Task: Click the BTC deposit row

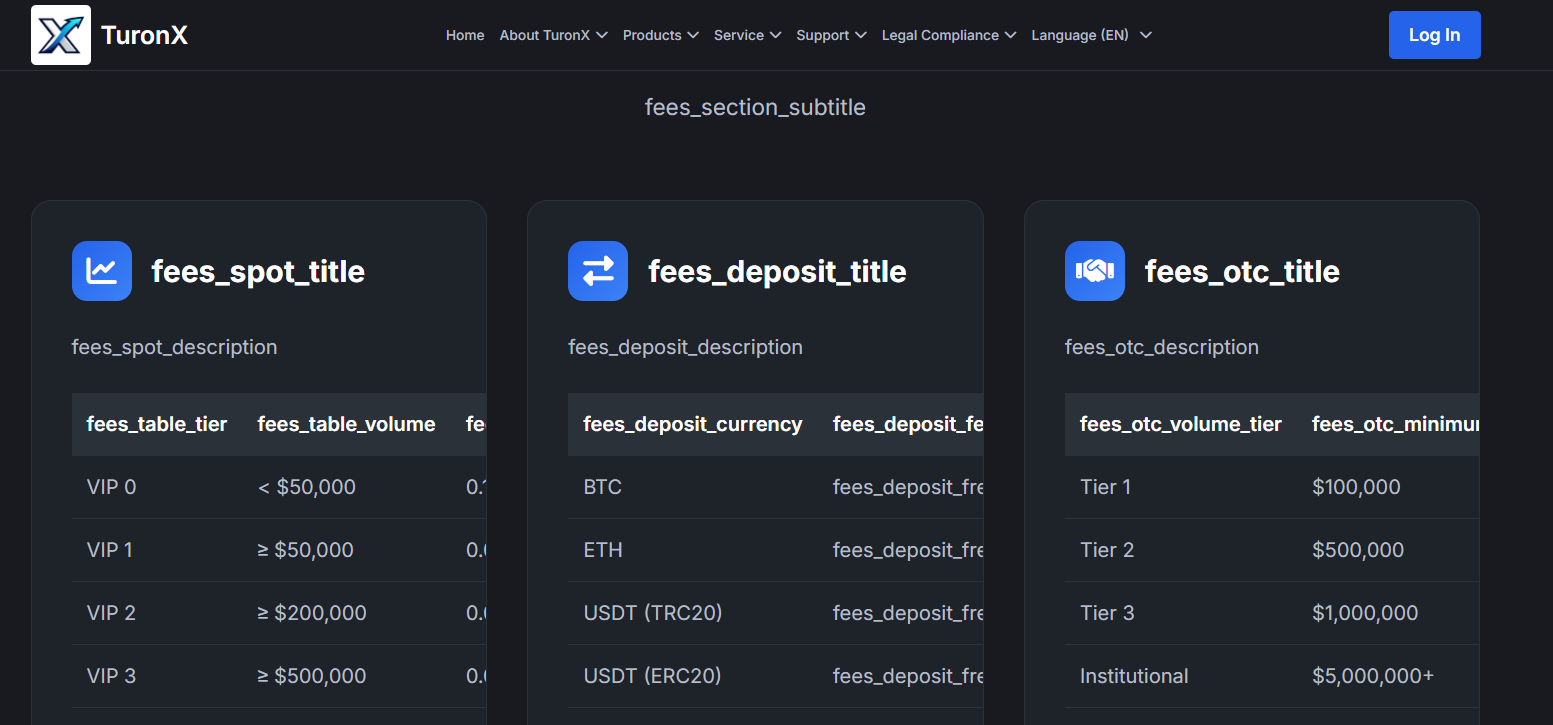Action: click(x=603, y=487)
